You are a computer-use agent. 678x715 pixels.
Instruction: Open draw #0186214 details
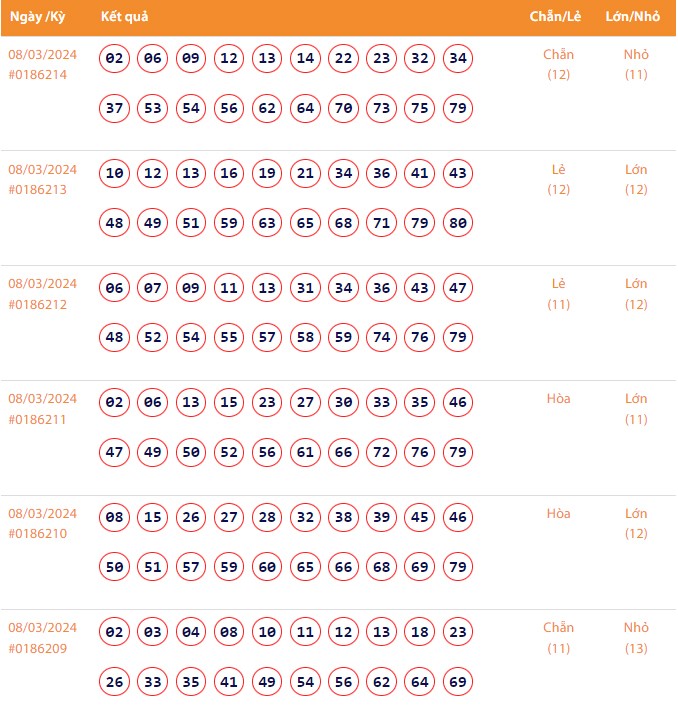pos(38,75)
